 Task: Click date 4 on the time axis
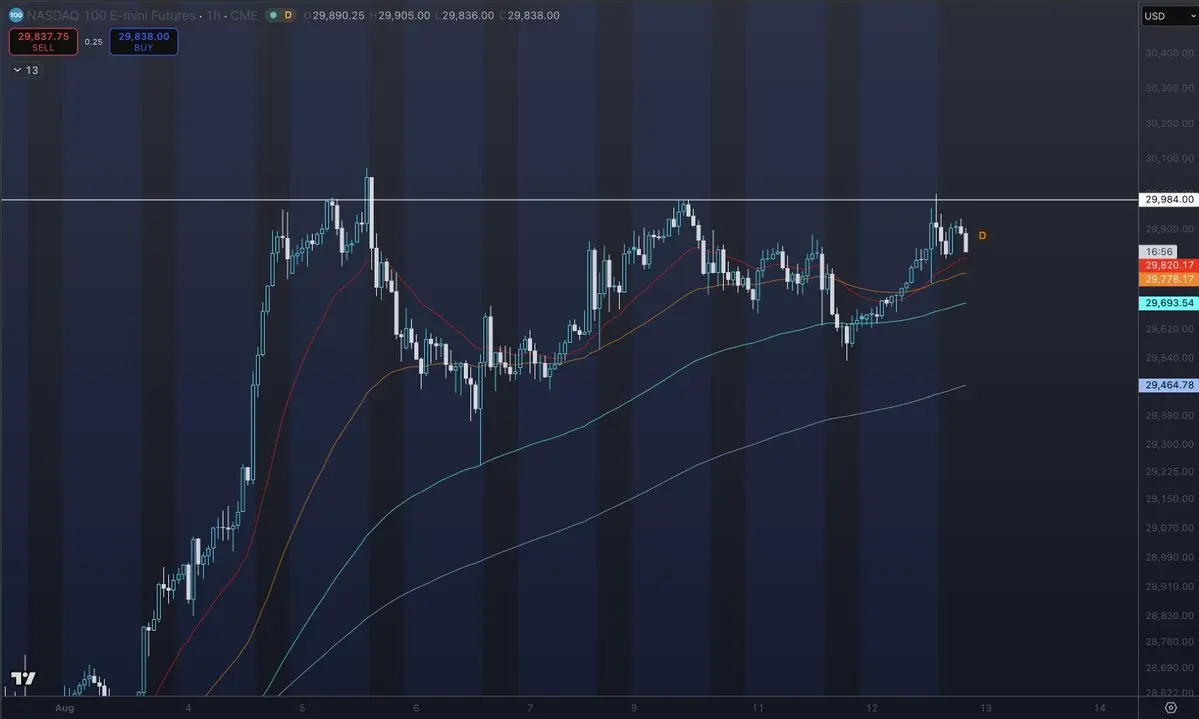188,708
